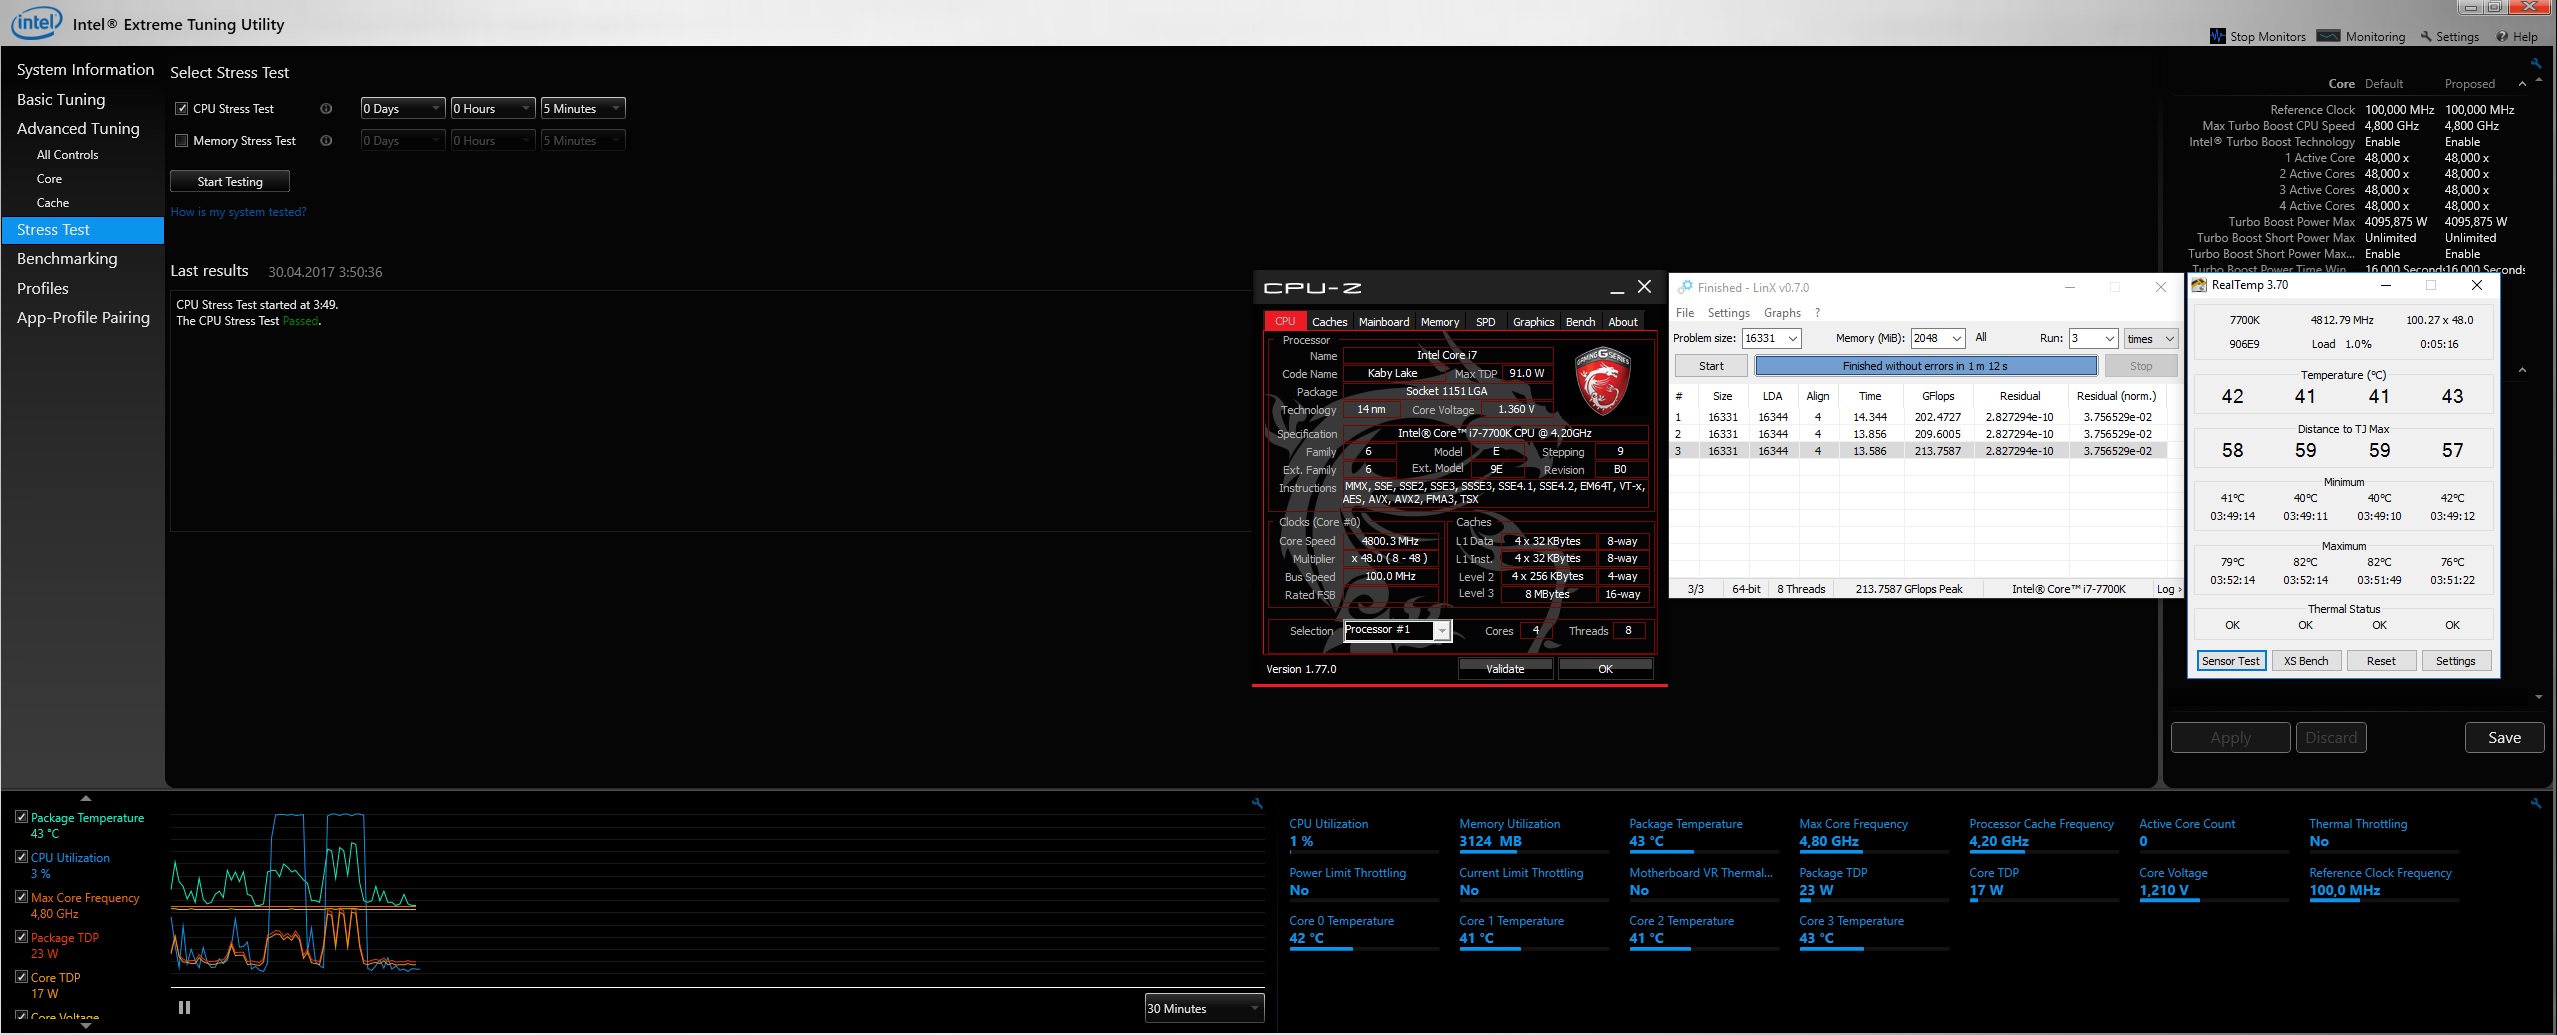The image size is (2557, 1035).
Task: Minimize the LinX window
Action: (x=2069, y=287)
